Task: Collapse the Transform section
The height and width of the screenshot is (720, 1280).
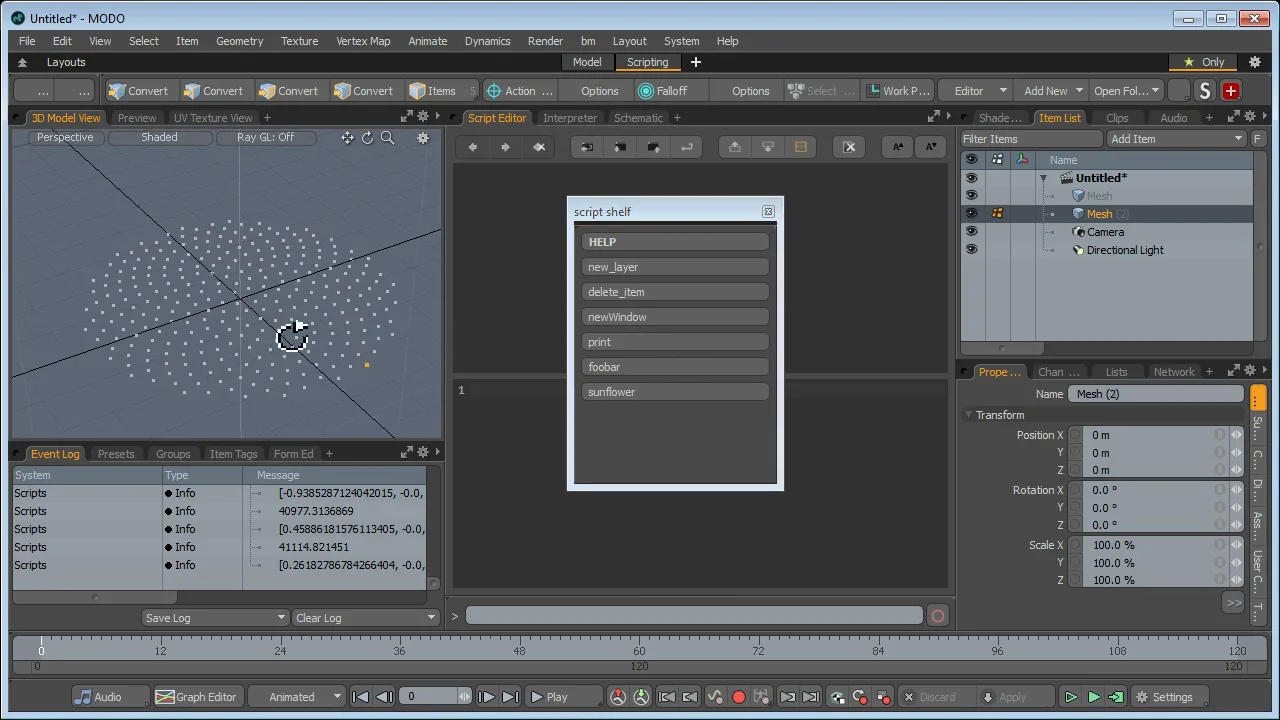Action: pos(968,415)
